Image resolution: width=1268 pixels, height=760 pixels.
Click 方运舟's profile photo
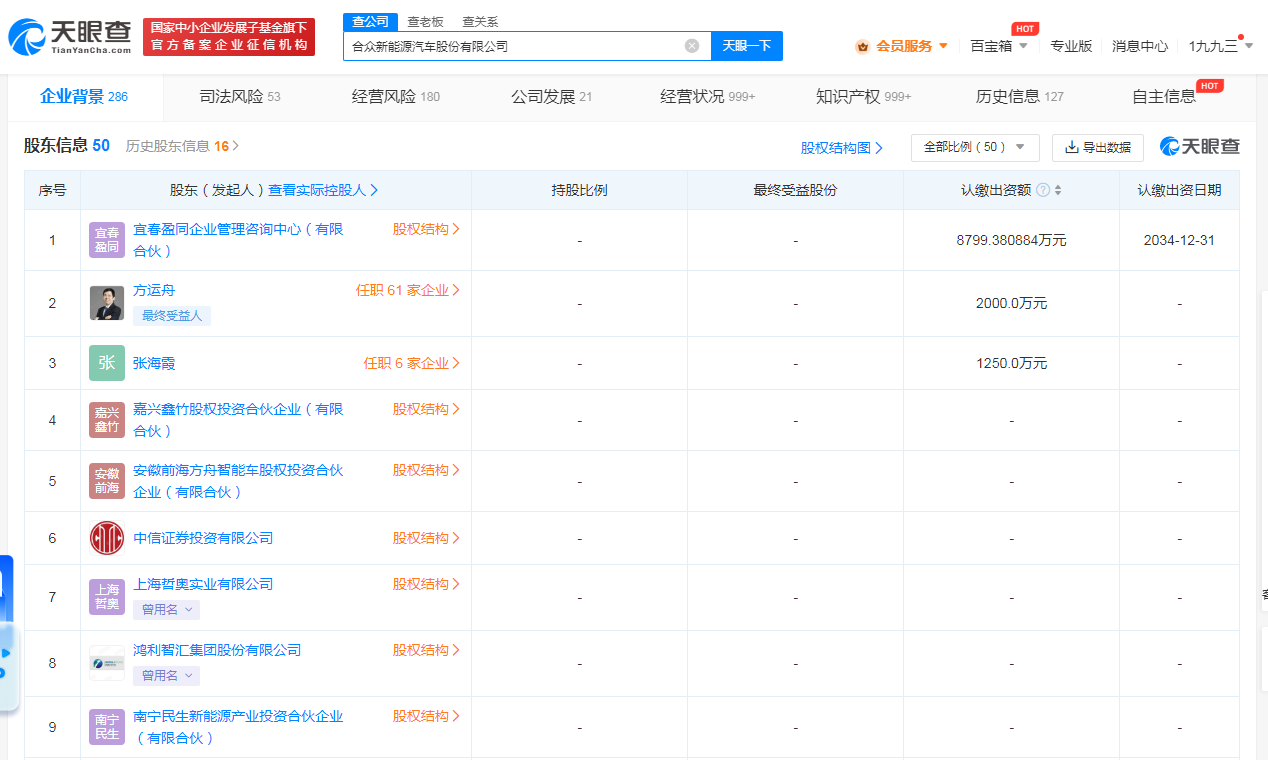point(106,302)
